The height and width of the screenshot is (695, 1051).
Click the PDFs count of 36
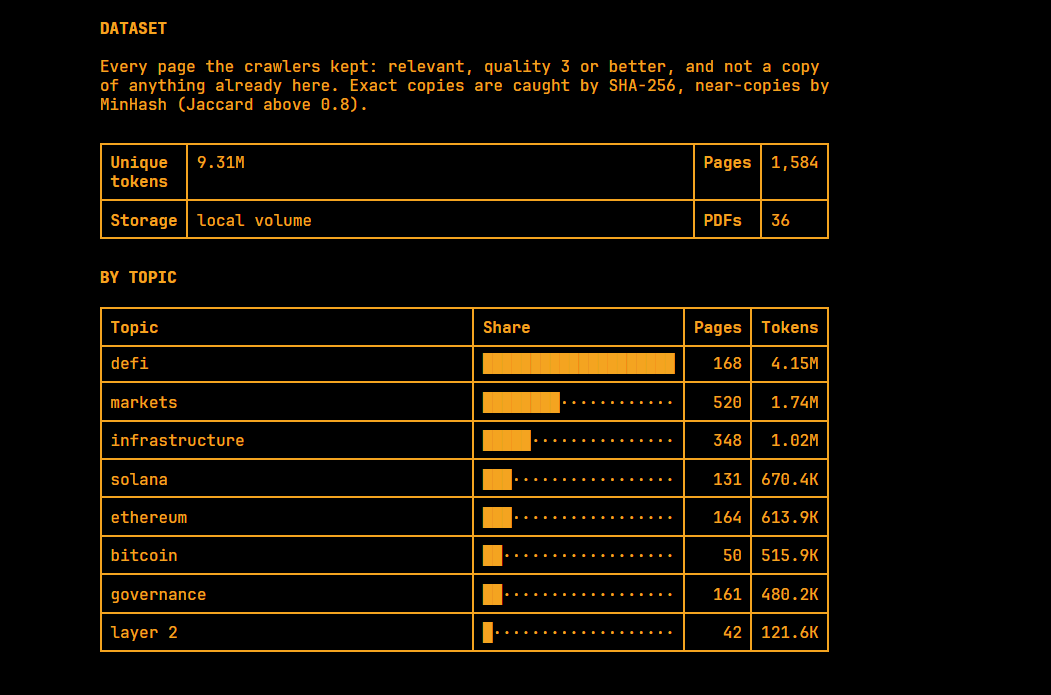click(x=780, y=220)
